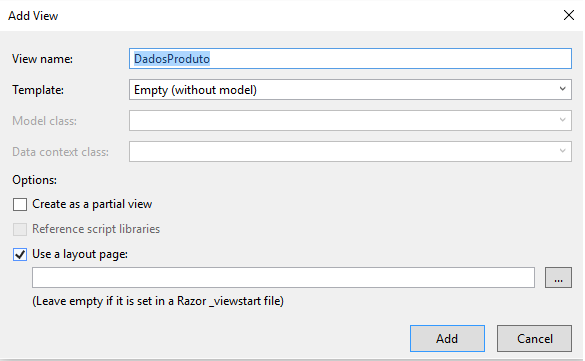
Task: Browse for layout page with ellipsis button
Action: (x=558, y=277)
